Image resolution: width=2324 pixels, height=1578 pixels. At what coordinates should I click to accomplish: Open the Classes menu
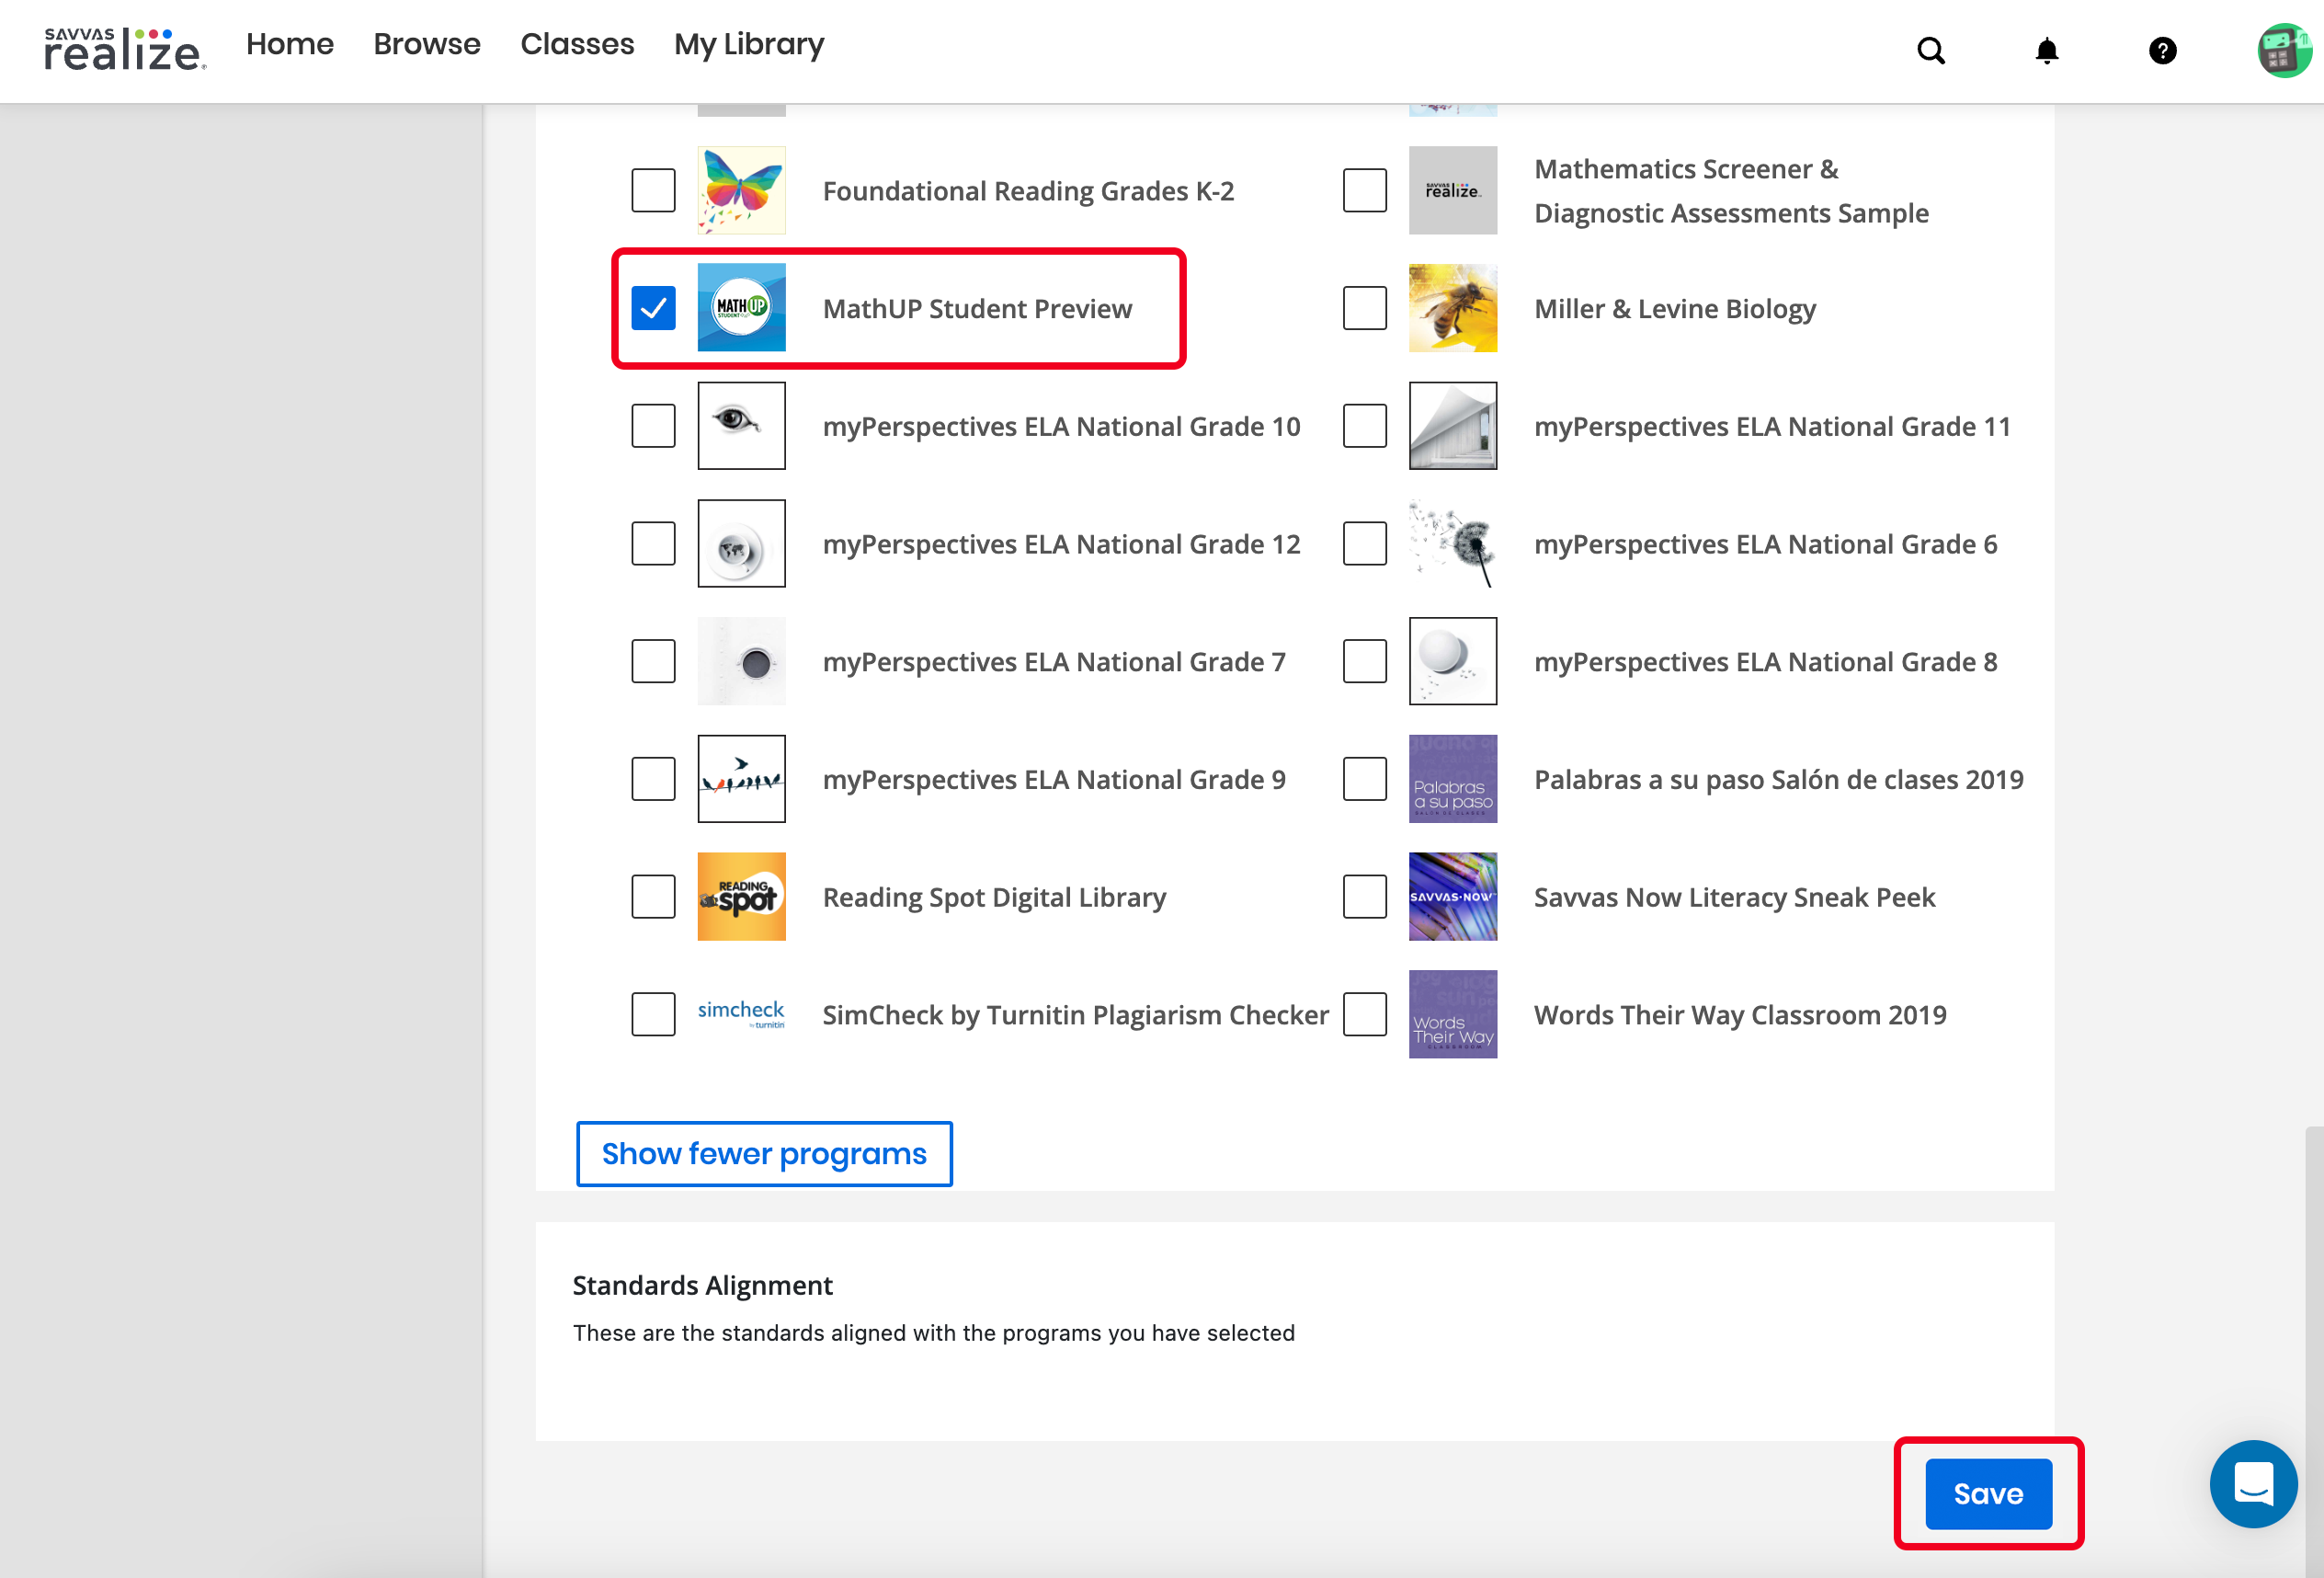point(577,44)
